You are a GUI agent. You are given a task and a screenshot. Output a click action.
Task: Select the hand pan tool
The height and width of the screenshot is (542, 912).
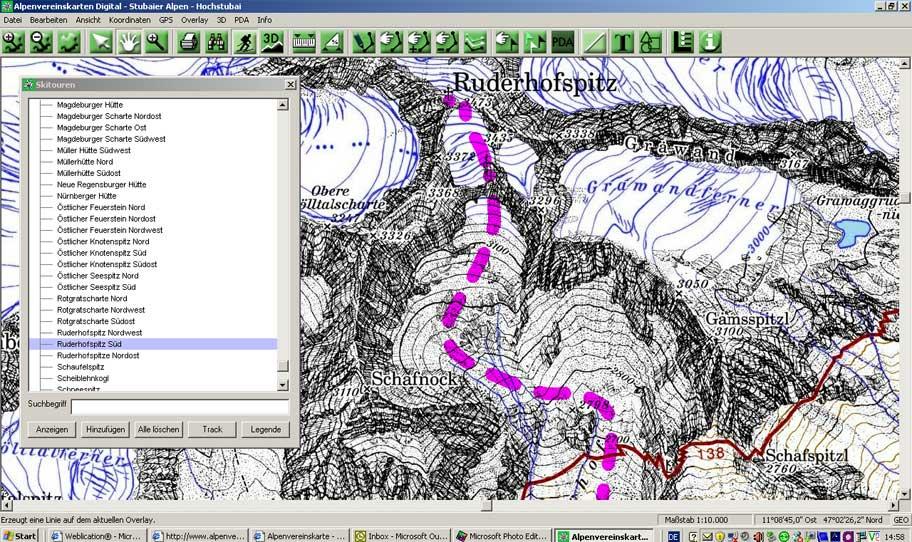pyautogui.click(x=128, y=42)
